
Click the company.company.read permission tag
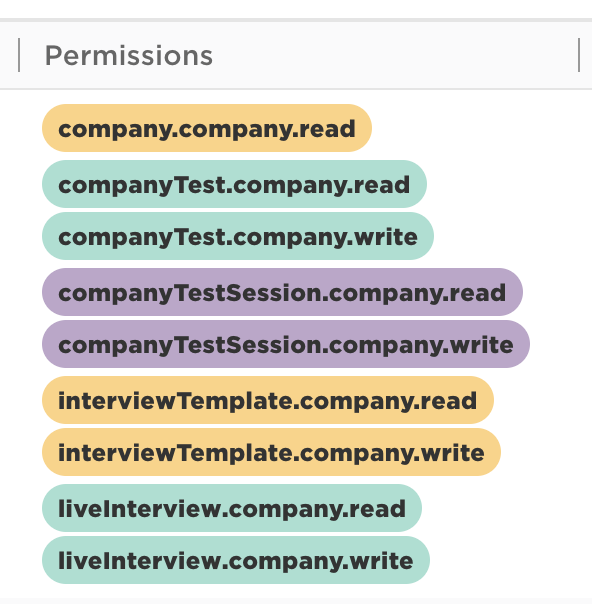click(x=207, y=128)
